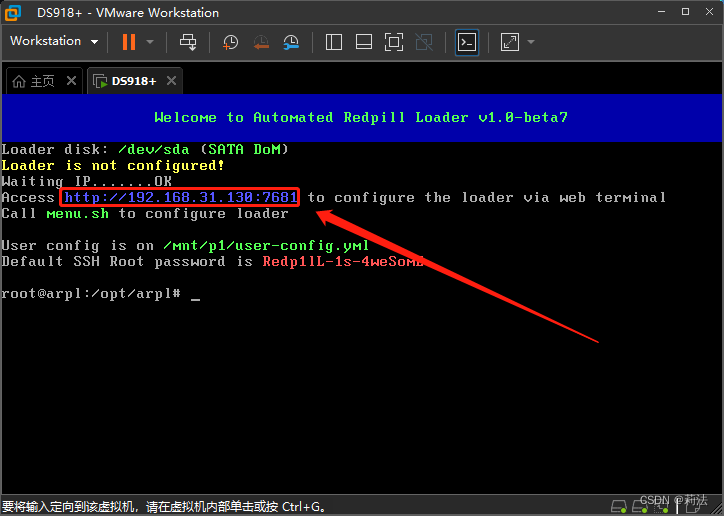Viewport: 724px width, 516px height.
Task: Close the VMware Workstation window
Action: pyautogui.click(x=710, y=12)
